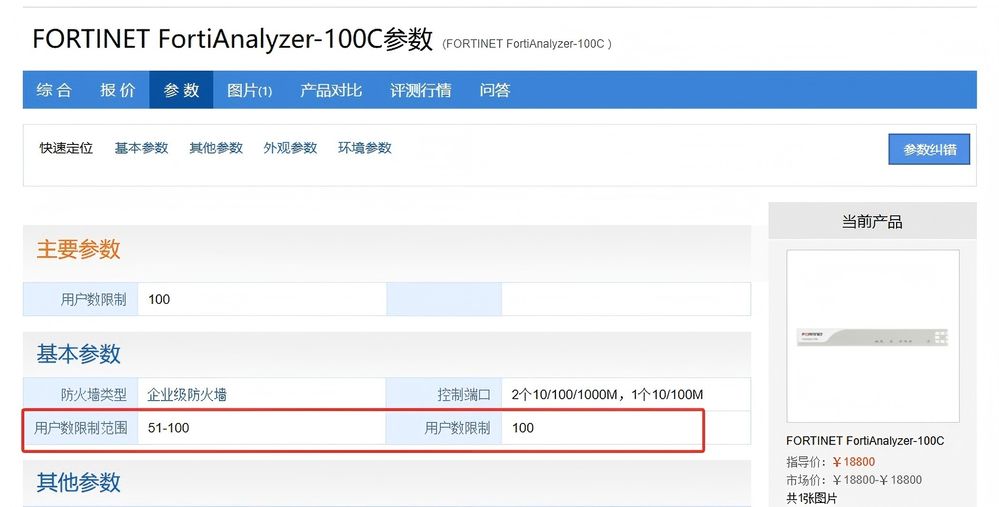Click the 51-100 user range value
The height and width of the screenshot is (507, 999).
click(x=169, y=428)
